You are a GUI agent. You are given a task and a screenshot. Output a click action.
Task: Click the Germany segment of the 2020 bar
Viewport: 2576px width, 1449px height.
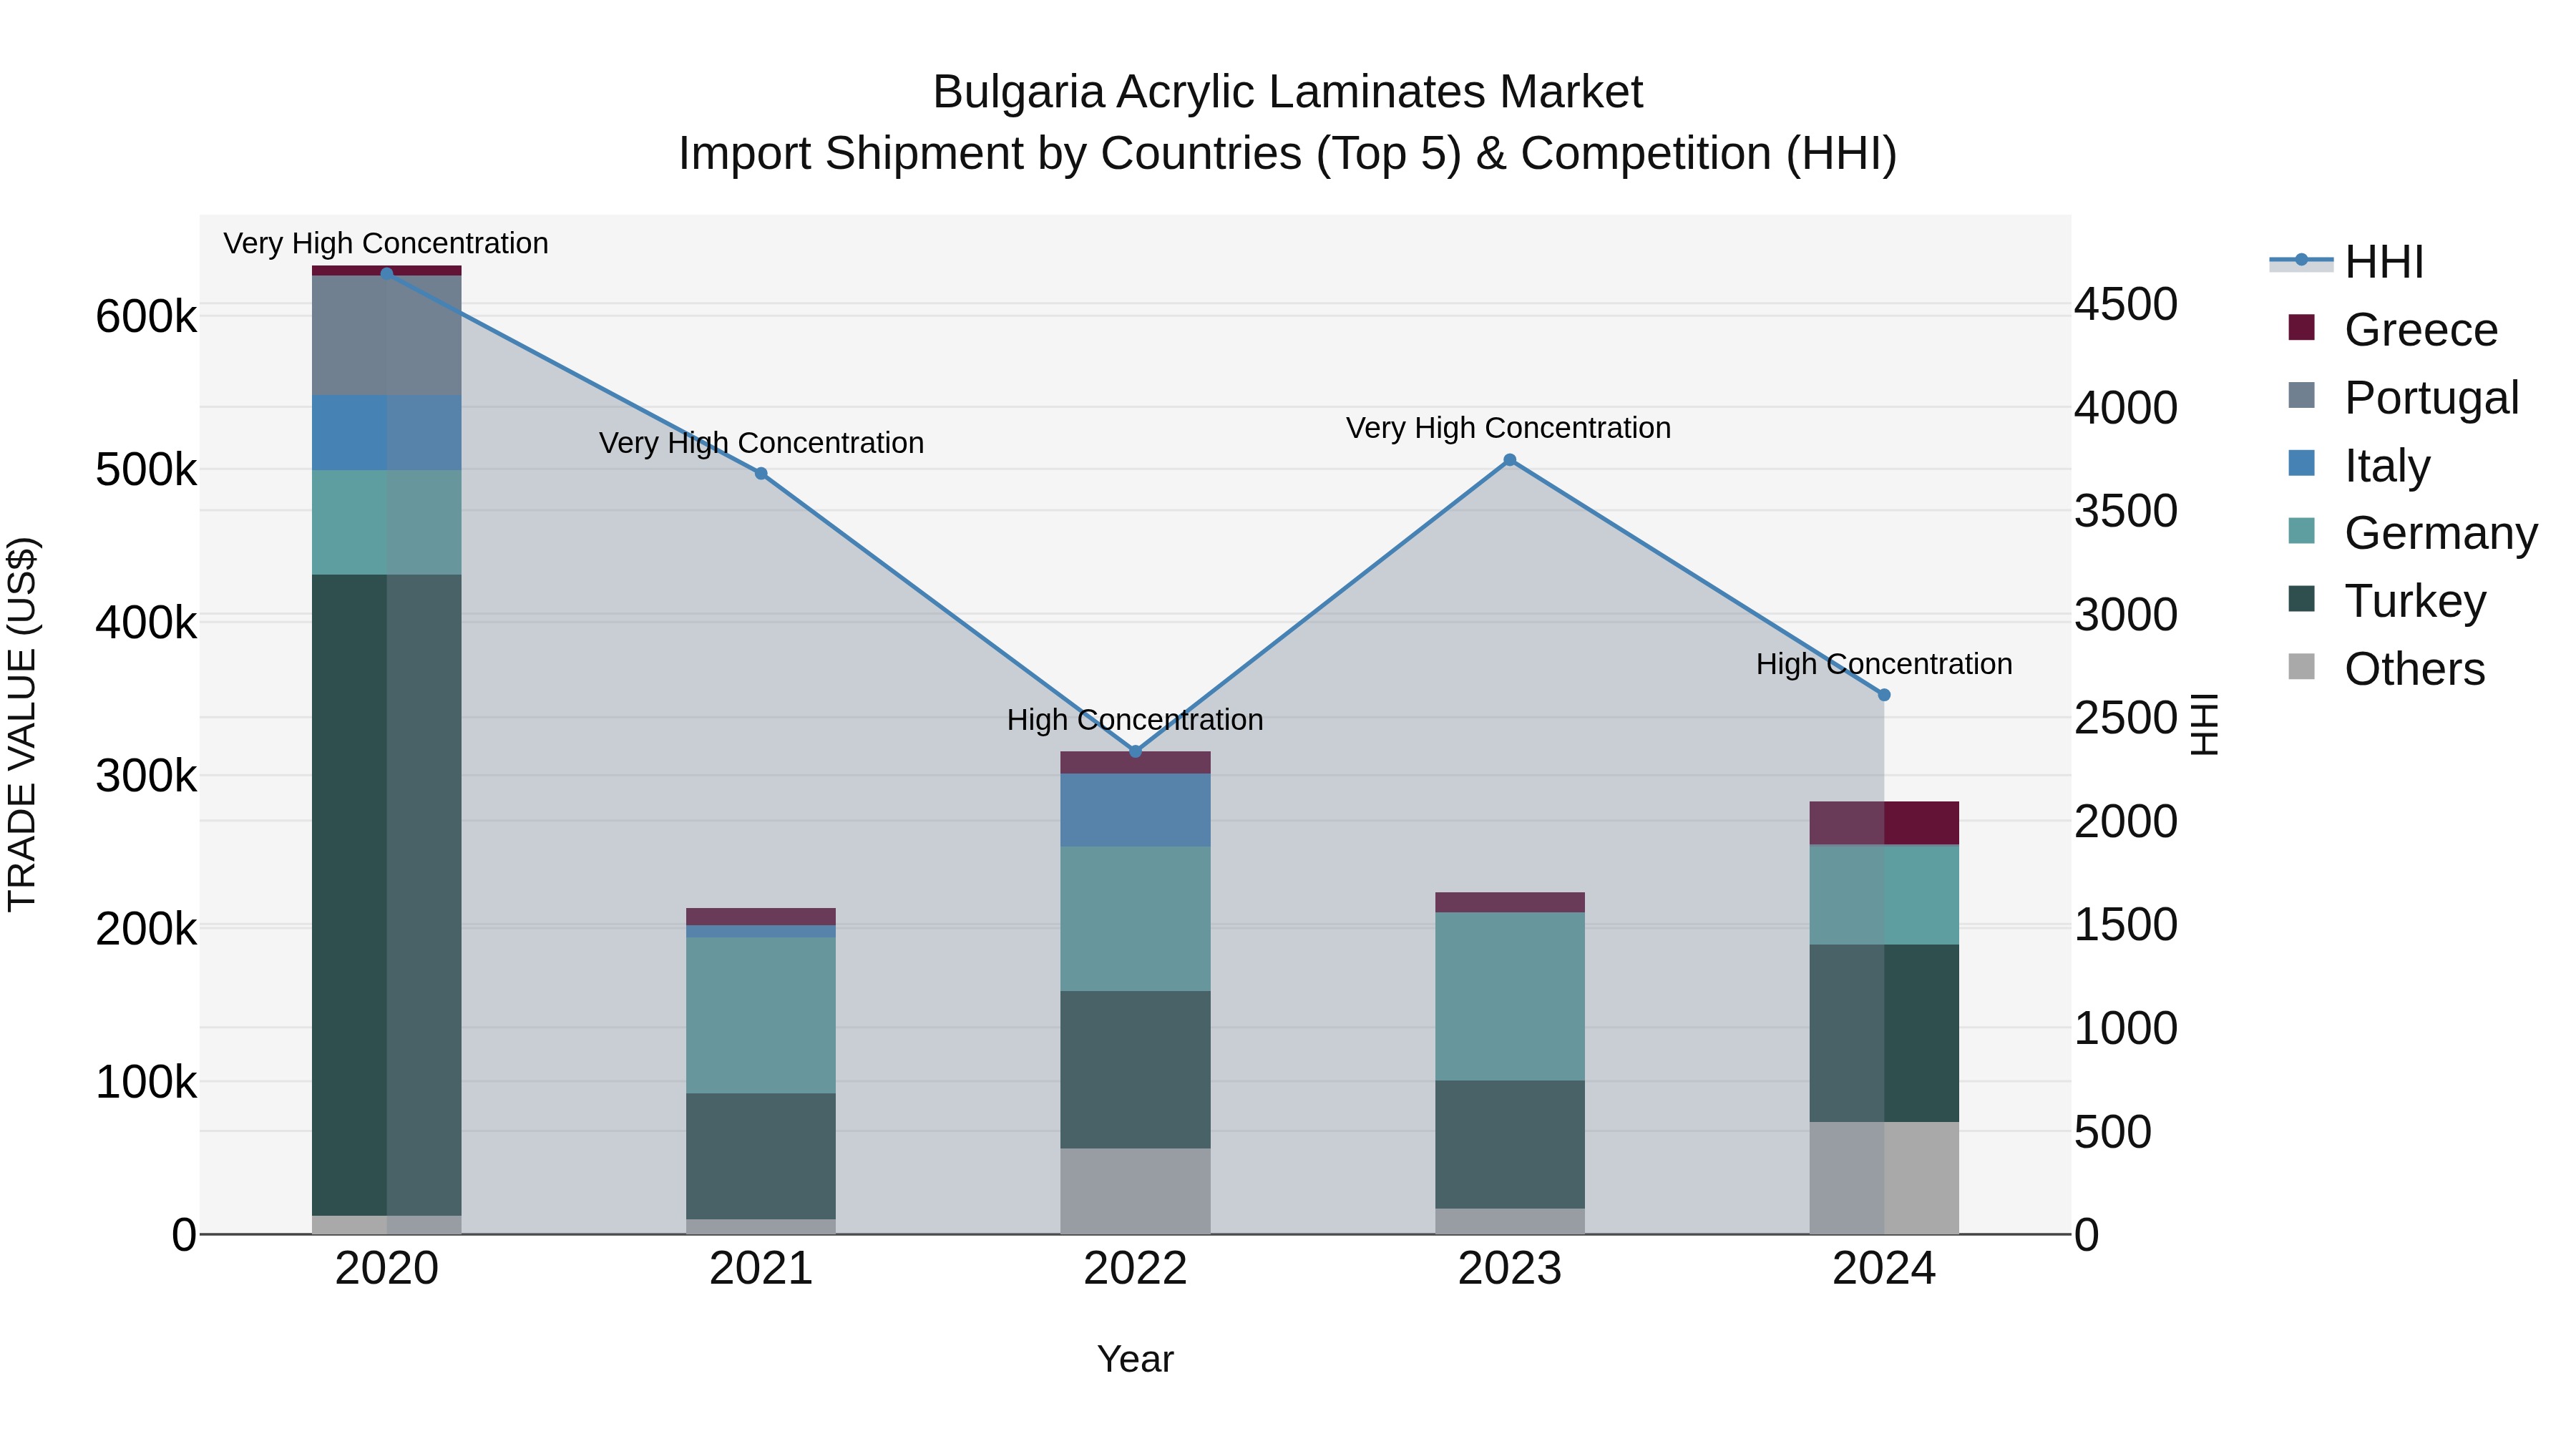coord(387,523)
